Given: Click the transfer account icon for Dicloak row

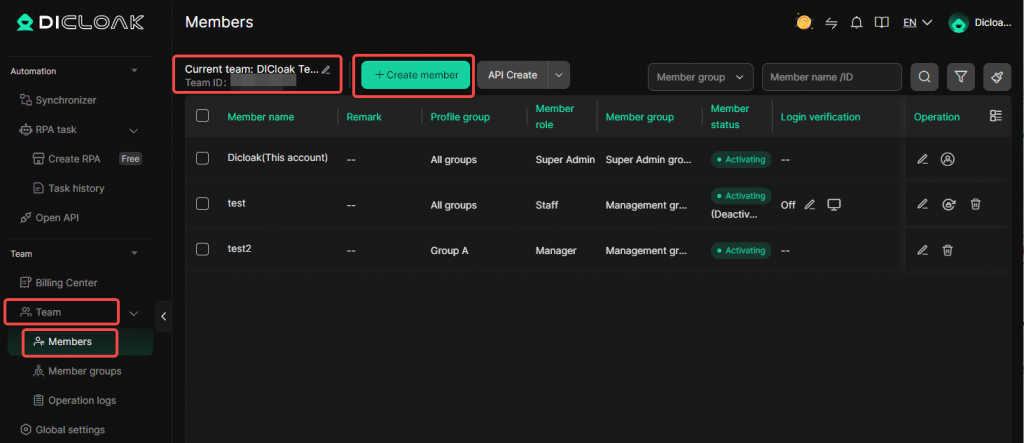Looking at the screenshot, I should [x=948, y=159].
